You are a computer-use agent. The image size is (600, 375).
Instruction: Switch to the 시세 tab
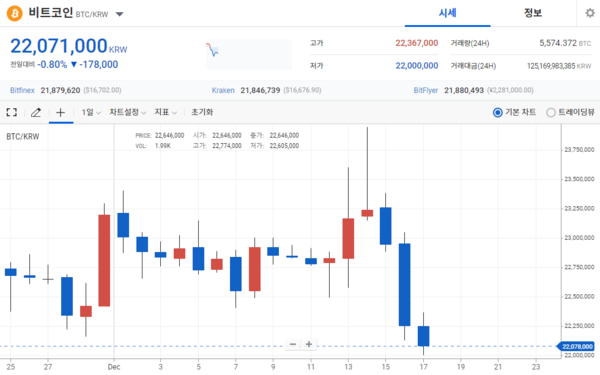(x=447, y=13)
